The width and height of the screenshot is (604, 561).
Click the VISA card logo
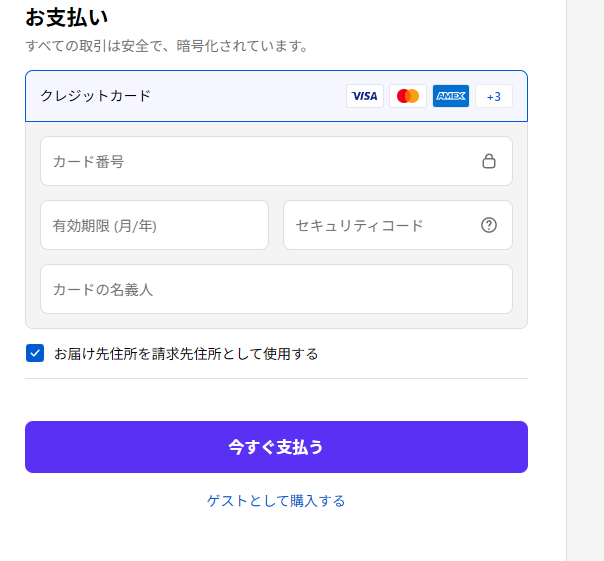tap(365, 96)
